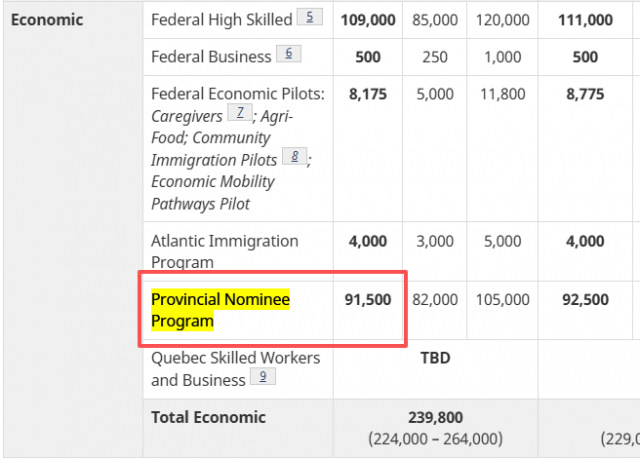Click the 8,175 Federal Economic Pilots value
The image size is (640, 458).
coord(367,94)
